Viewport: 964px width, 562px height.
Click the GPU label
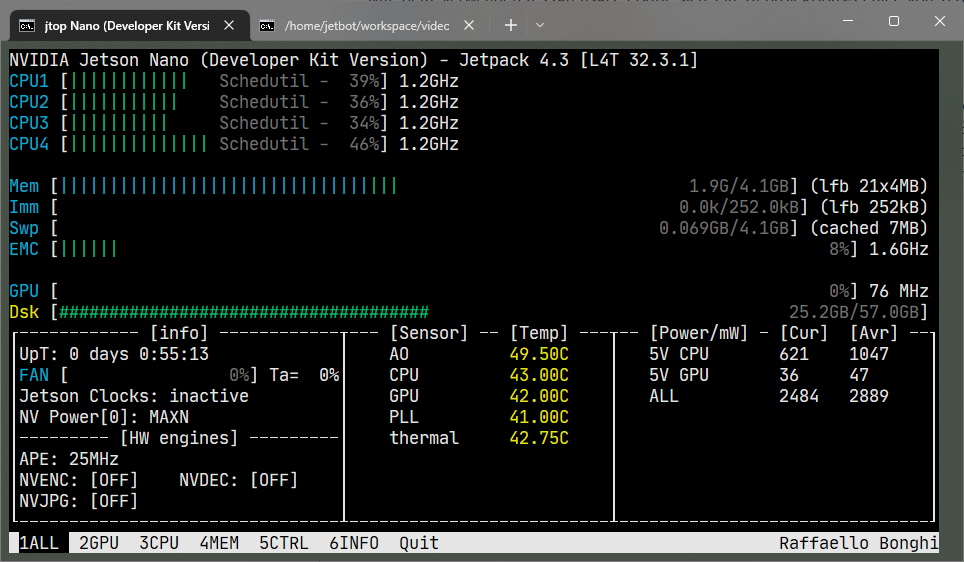(x=24, y=291)
